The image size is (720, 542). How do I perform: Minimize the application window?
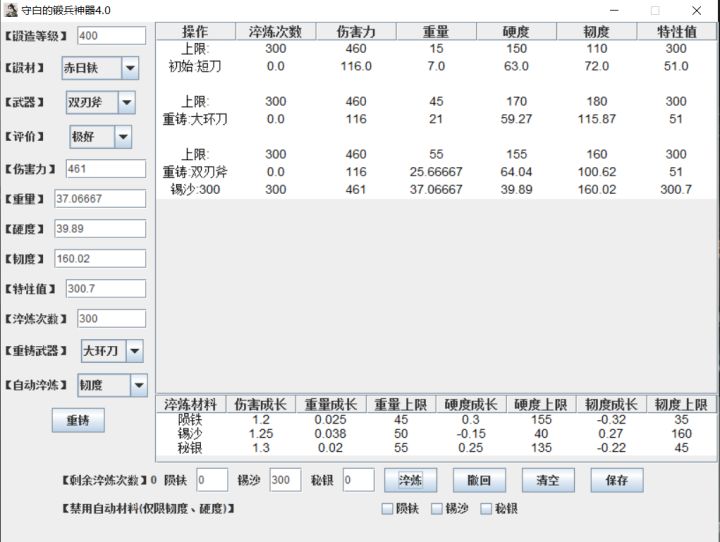coord(614,10)
